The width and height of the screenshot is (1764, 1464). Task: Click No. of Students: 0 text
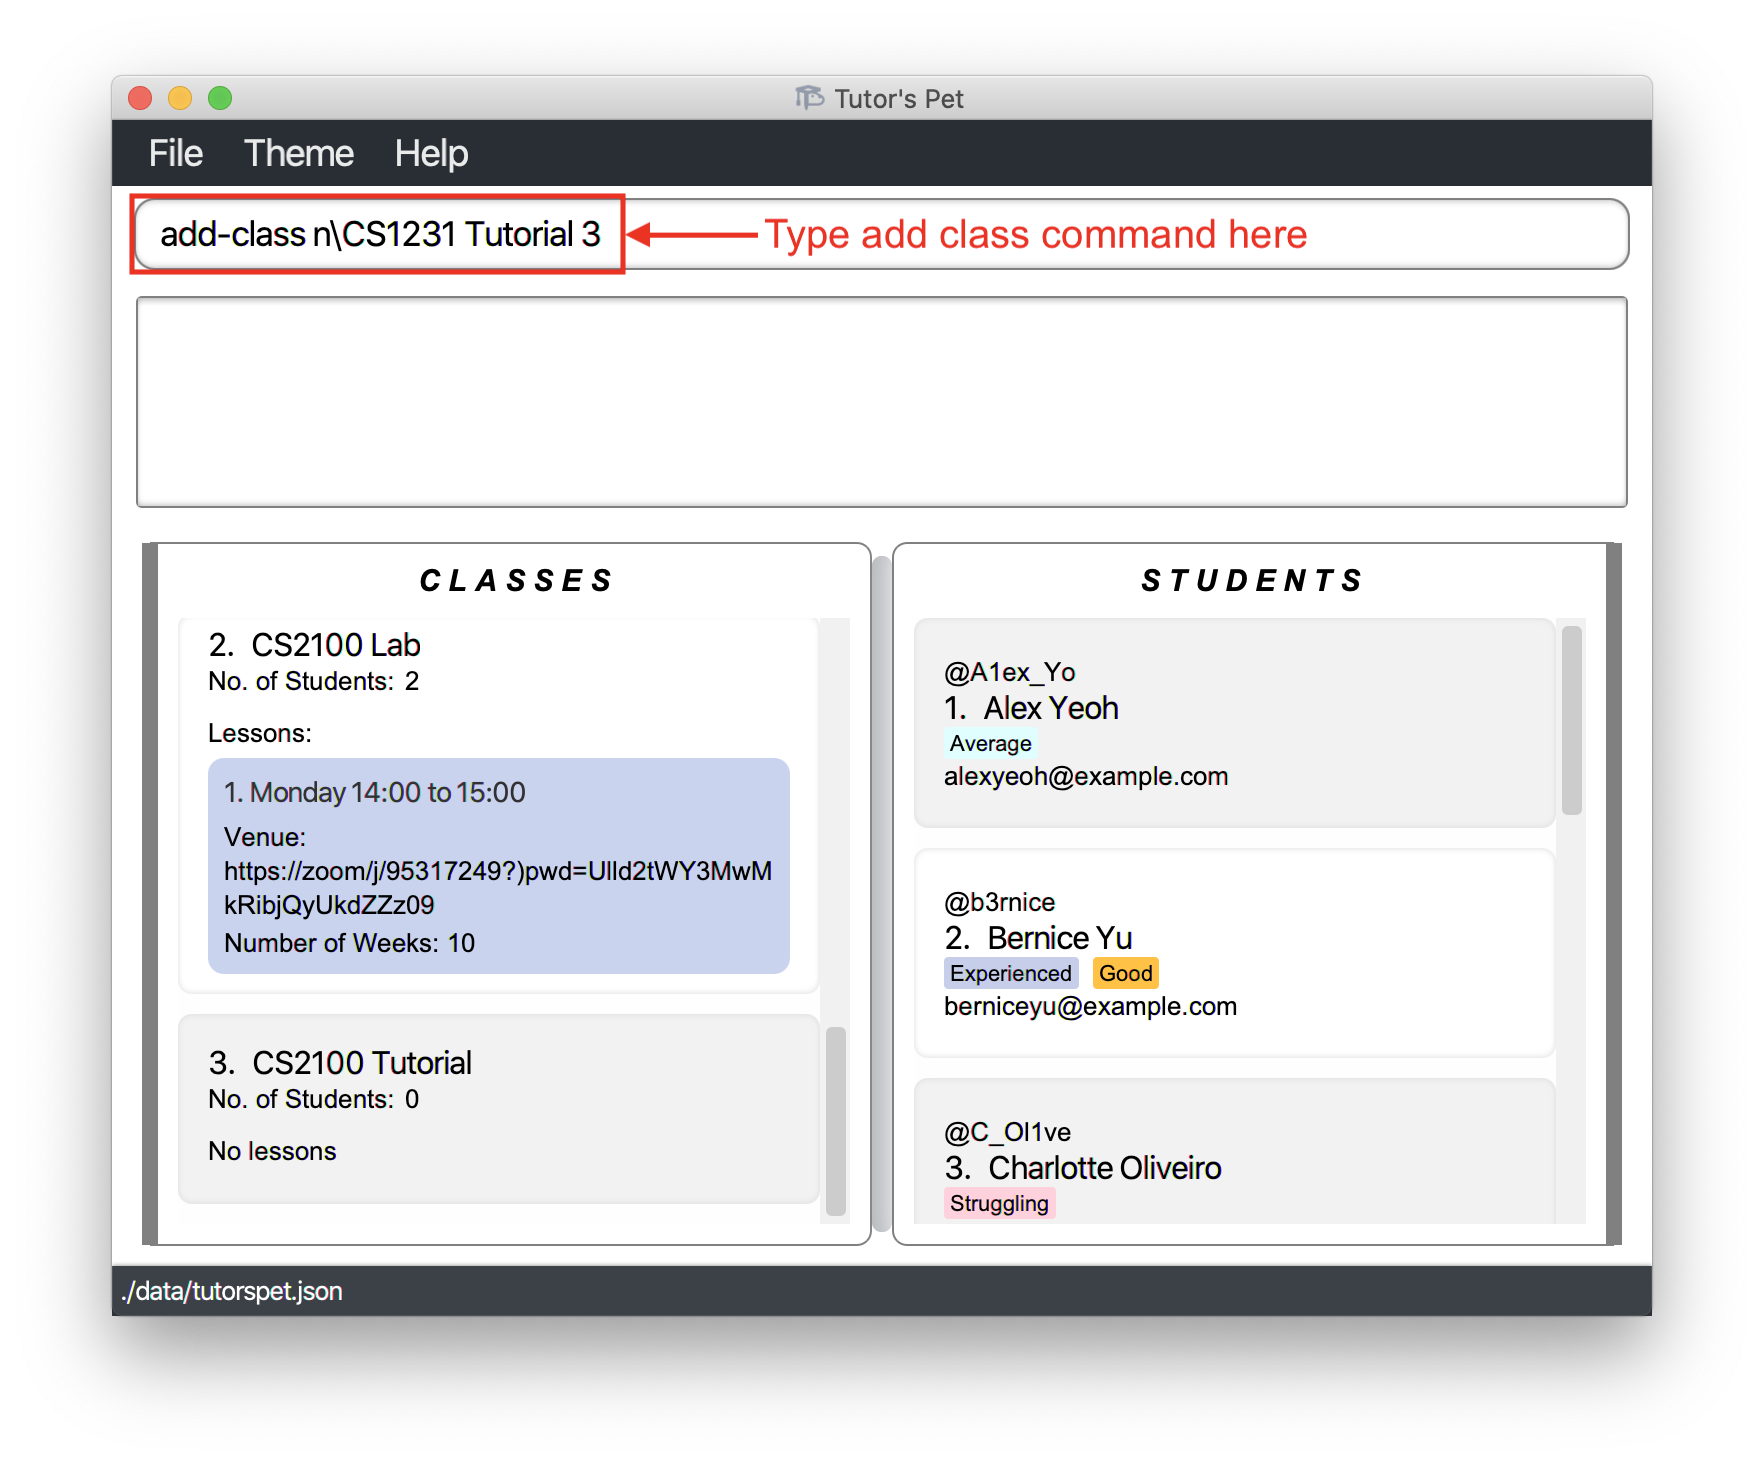click(313, 1099)
